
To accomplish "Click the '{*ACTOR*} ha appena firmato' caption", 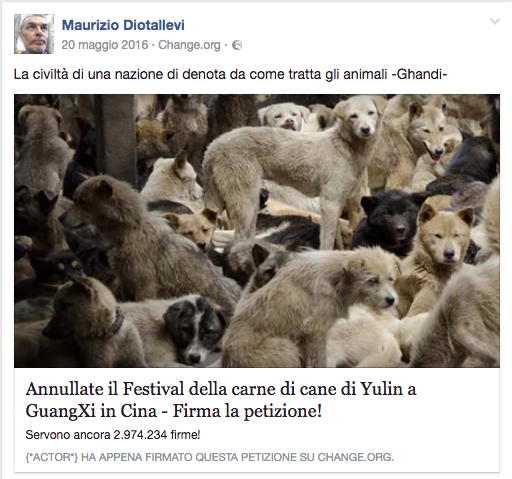I will pos(210,457).
